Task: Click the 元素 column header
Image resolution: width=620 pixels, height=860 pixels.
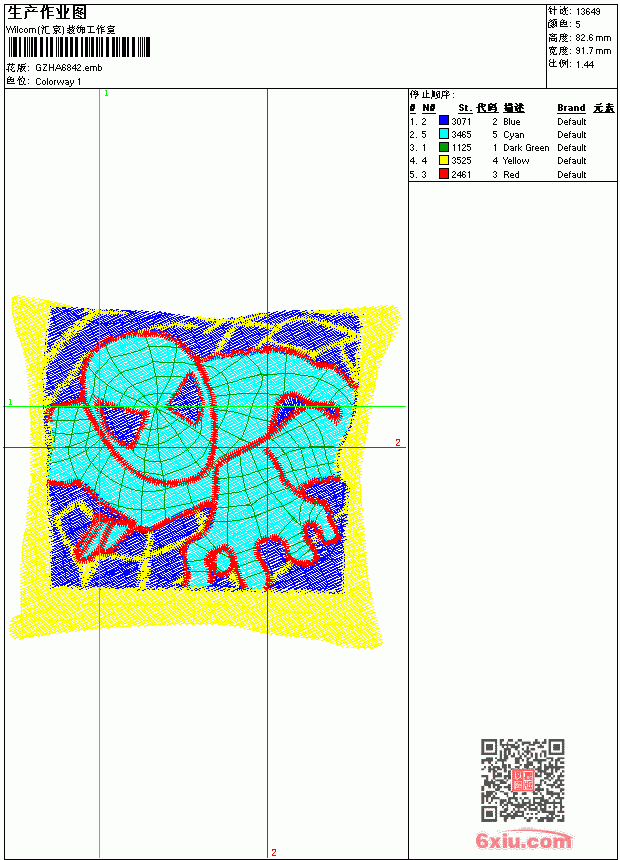Action: (604, 108)
